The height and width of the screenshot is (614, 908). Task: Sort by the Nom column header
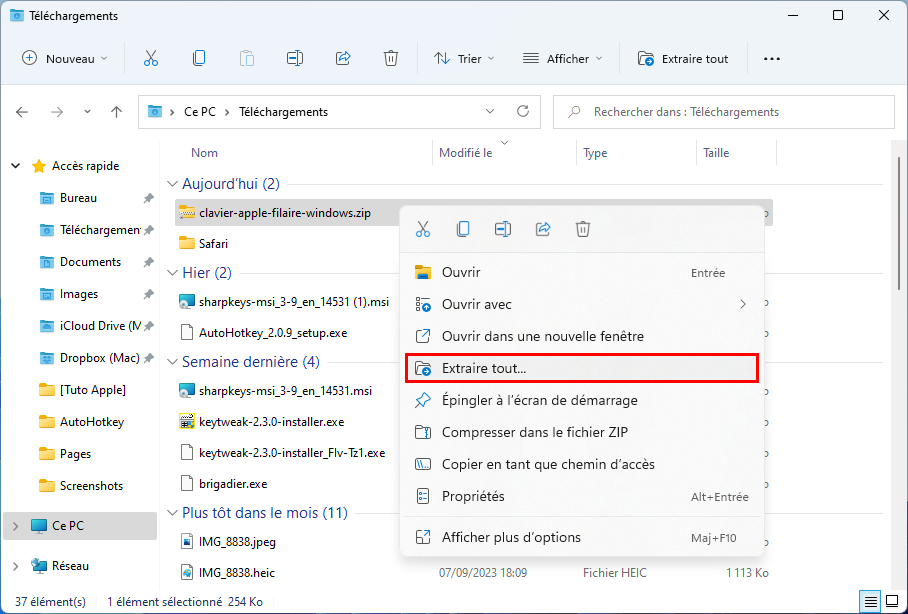[204, 153]
